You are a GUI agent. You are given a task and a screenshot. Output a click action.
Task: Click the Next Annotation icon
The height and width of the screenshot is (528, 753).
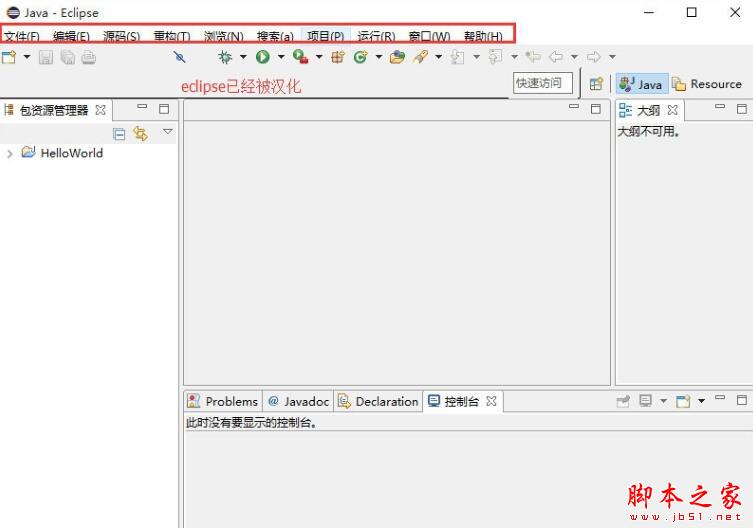pos(458,57)
